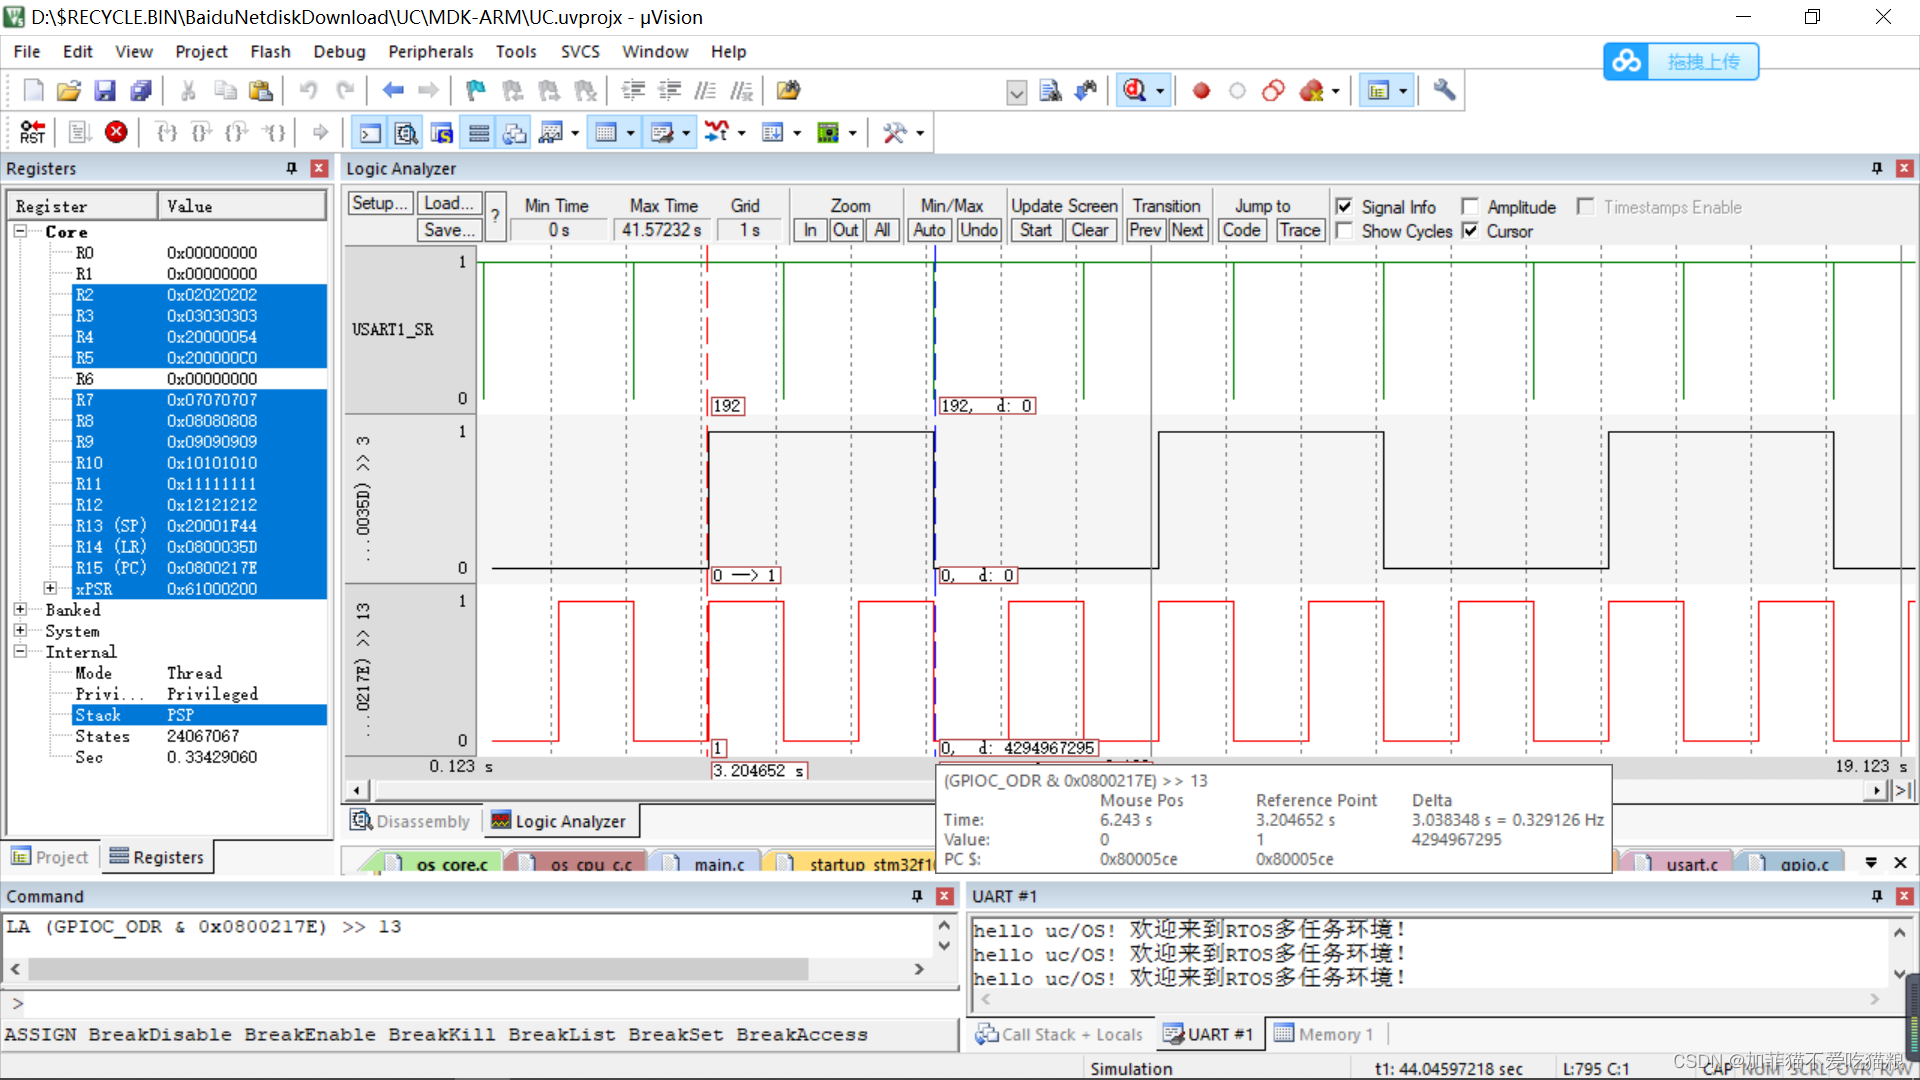Click the Zoom All button
The image size is (1920, 1080).
click(881, 230)
